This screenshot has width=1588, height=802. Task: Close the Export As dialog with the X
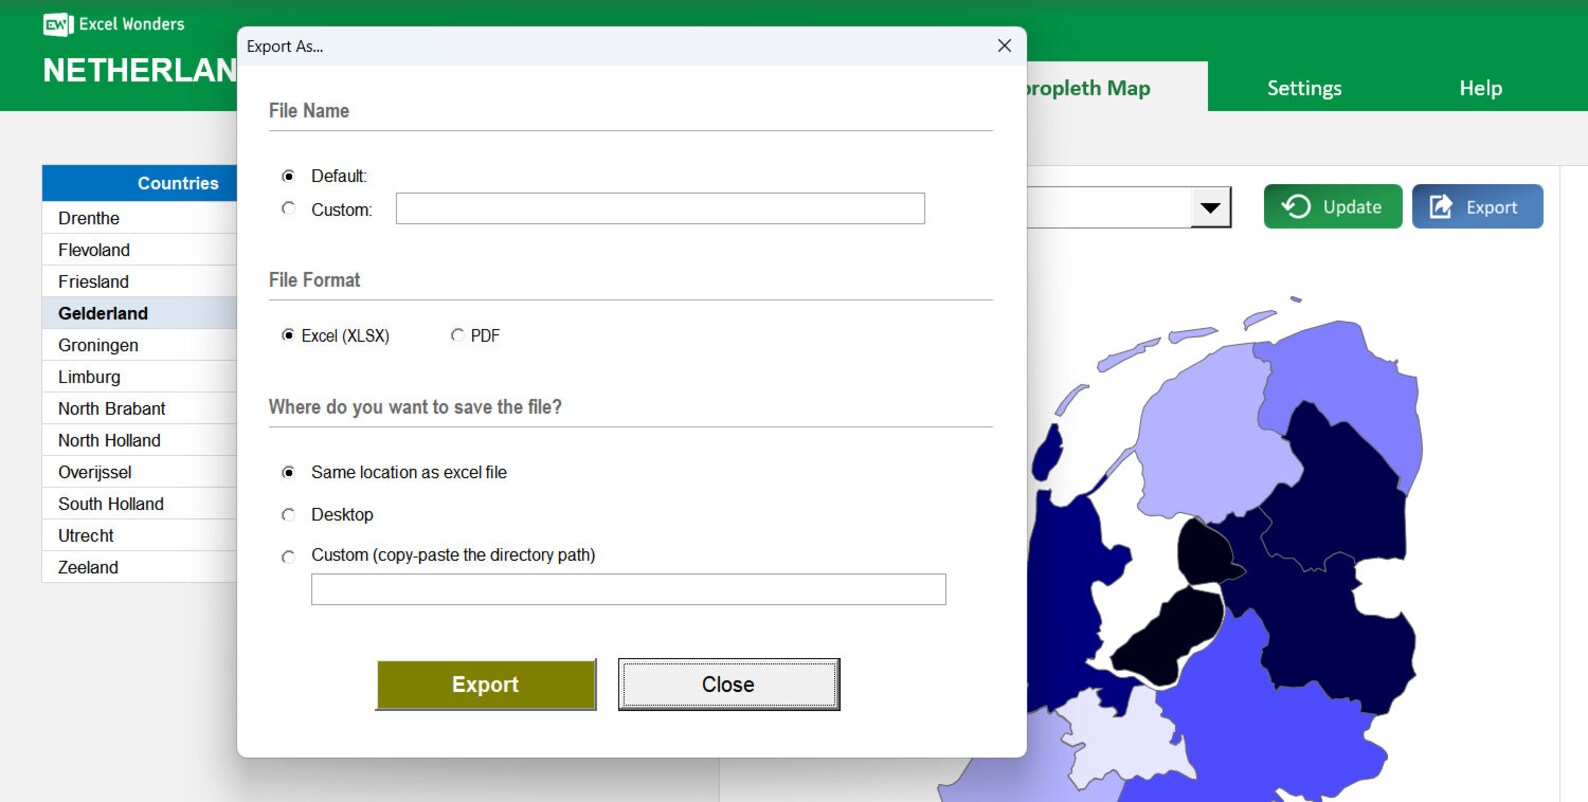coord(1004,46)
